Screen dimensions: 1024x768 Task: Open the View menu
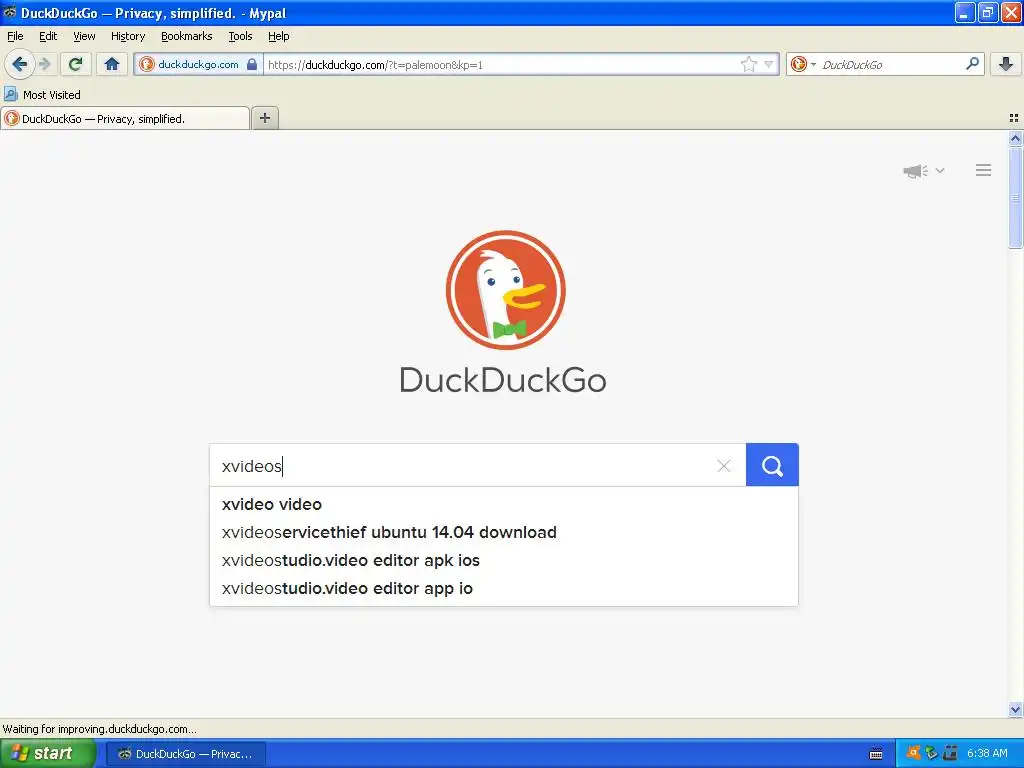tap(84, 36)
